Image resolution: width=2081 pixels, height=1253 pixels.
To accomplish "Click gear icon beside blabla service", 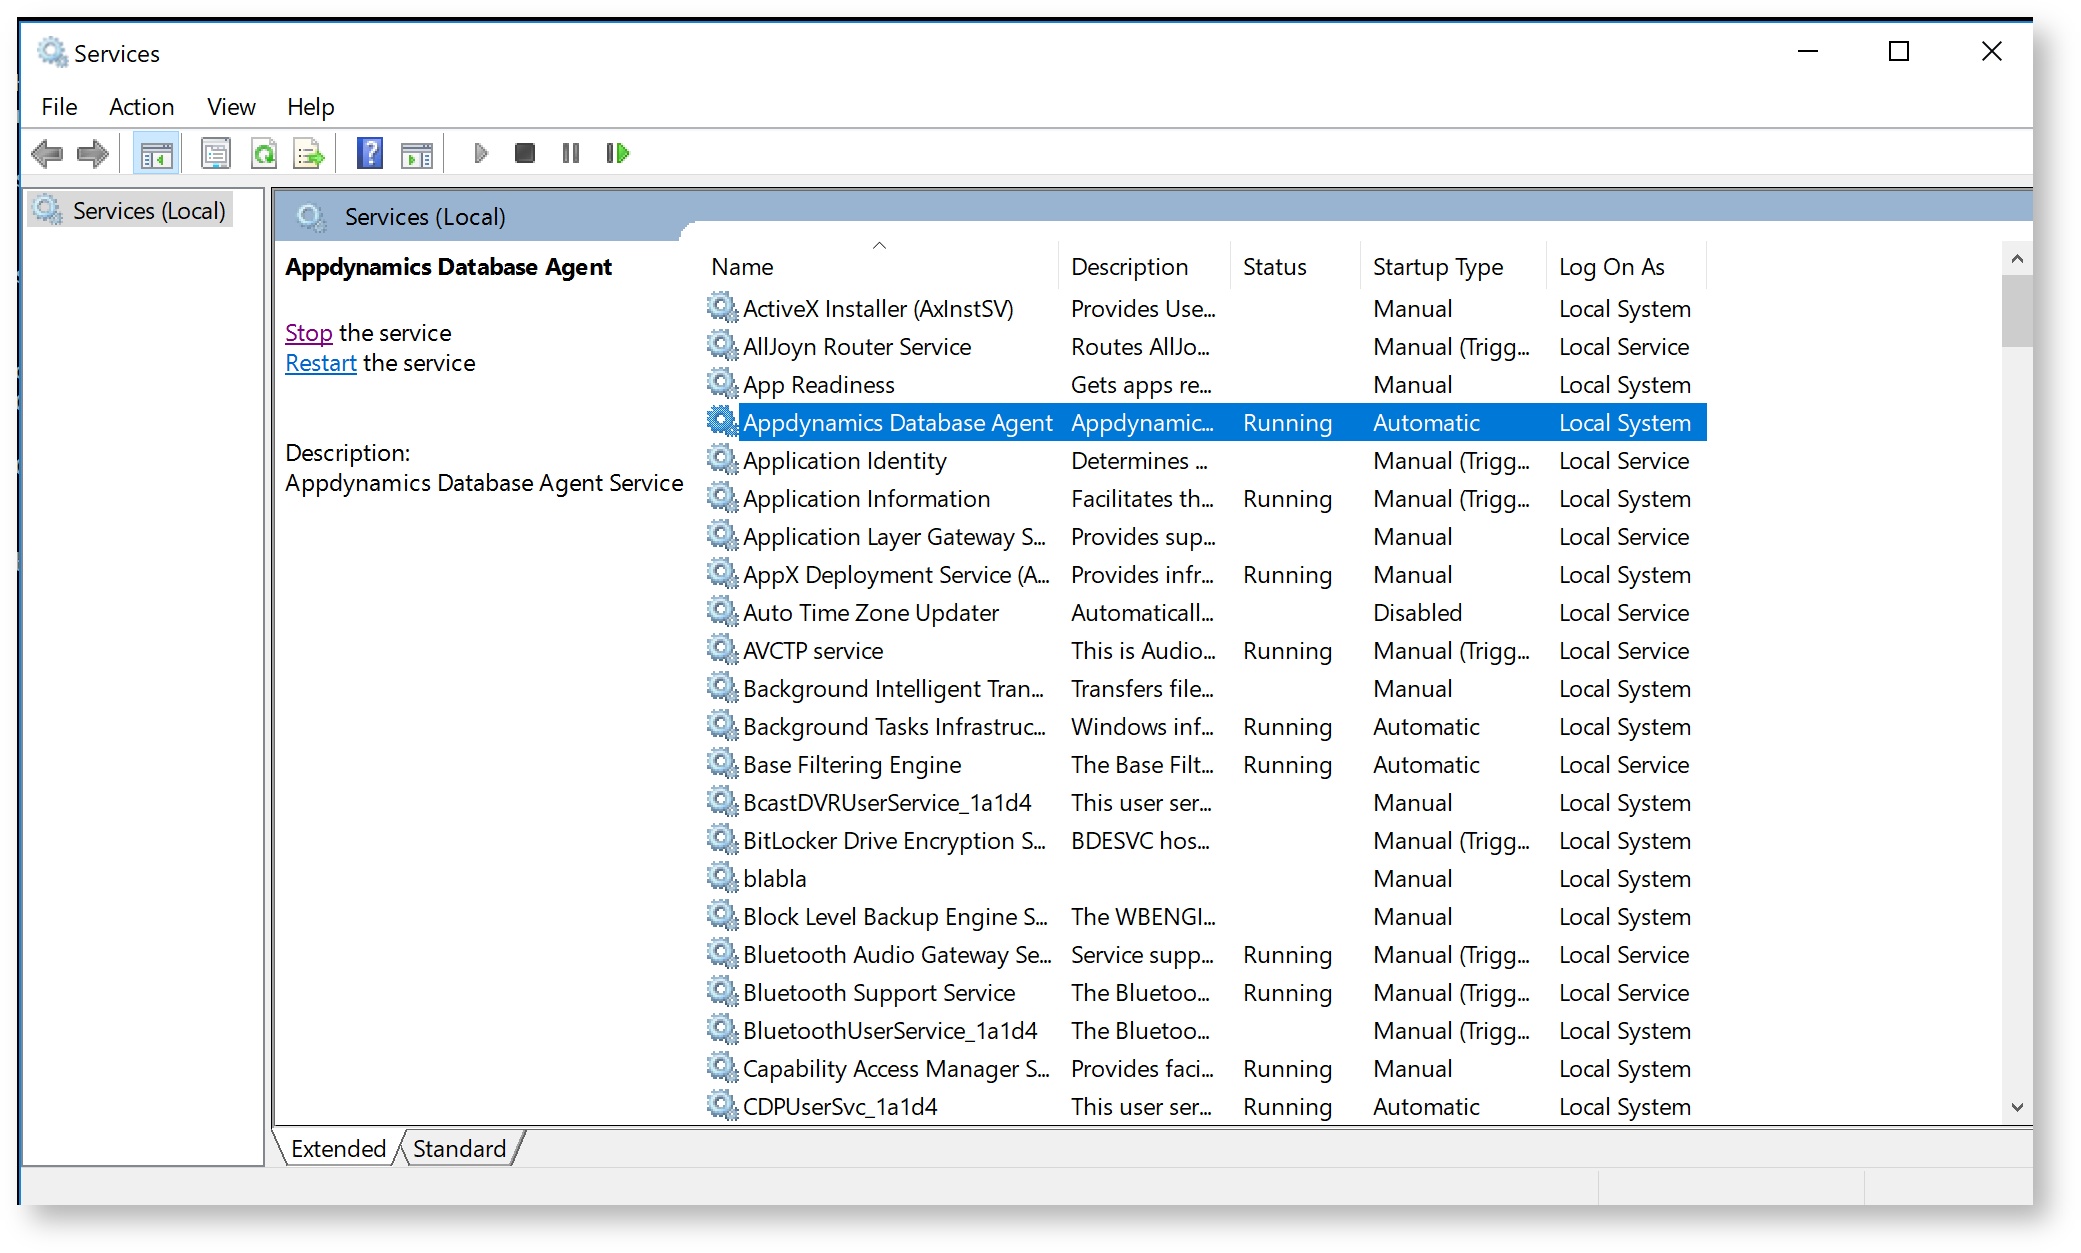I will 722,877.
